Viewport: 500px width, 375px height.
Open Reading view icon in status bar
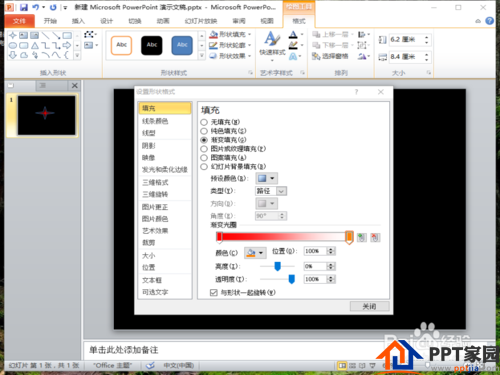click(x=362, y=366)
